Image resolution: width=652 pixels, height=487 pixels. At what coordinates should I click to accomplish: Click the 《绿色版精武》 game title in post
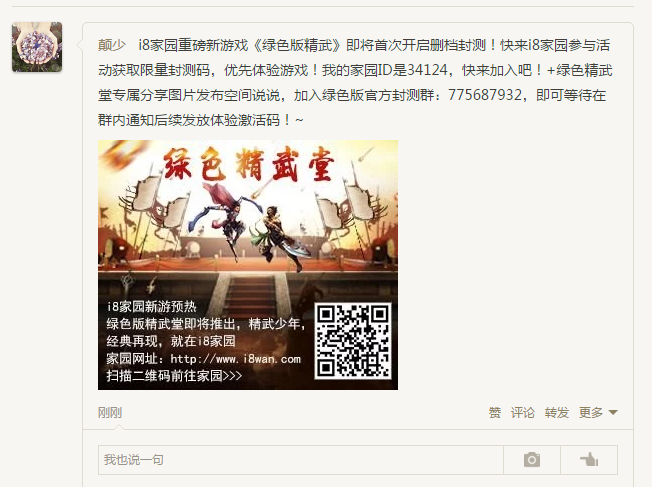pyautogui.click(x=297, y=45)
